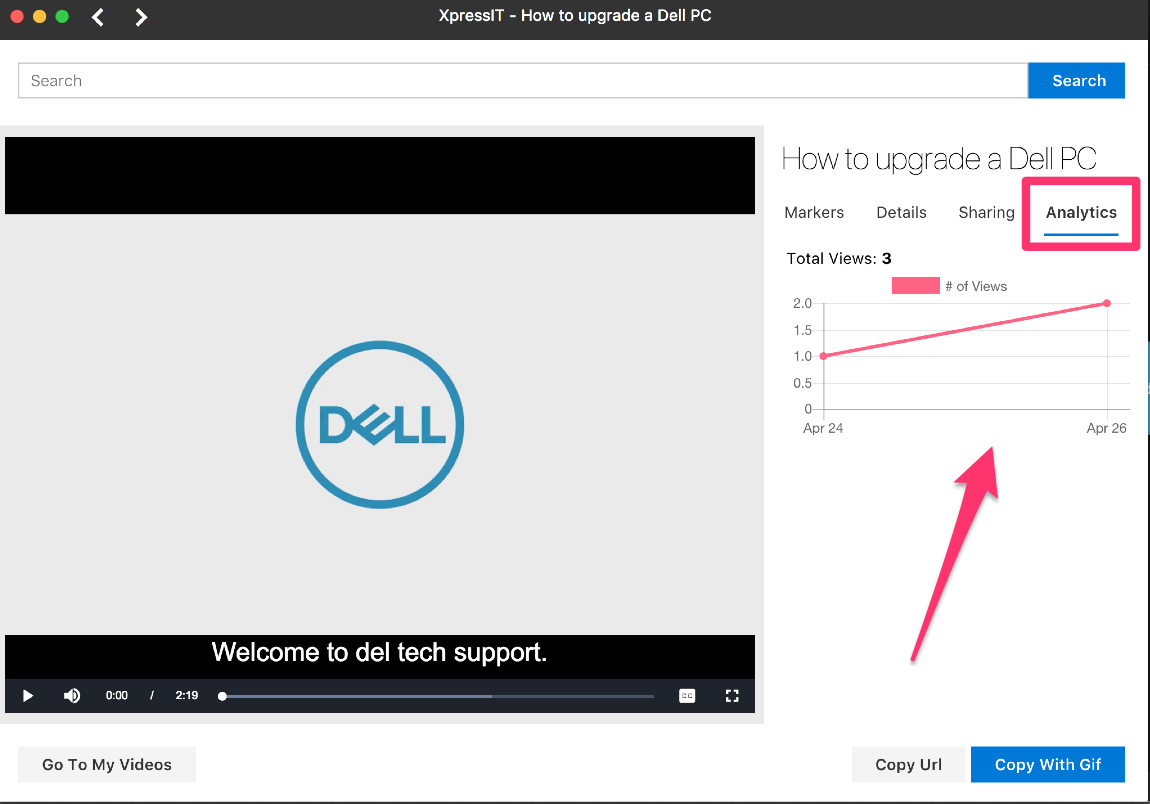Mute the video volume speaker icon
This screenshot has height=804, width=1150.
pyautogui.click(x=72, y=695)
